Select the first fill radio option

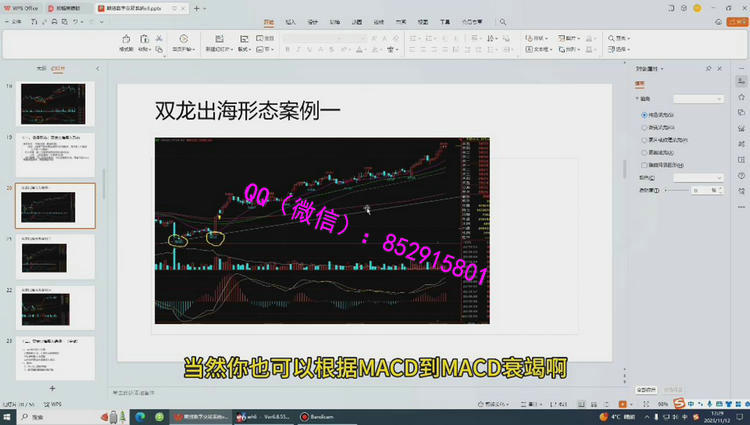(x=643, y=116)
